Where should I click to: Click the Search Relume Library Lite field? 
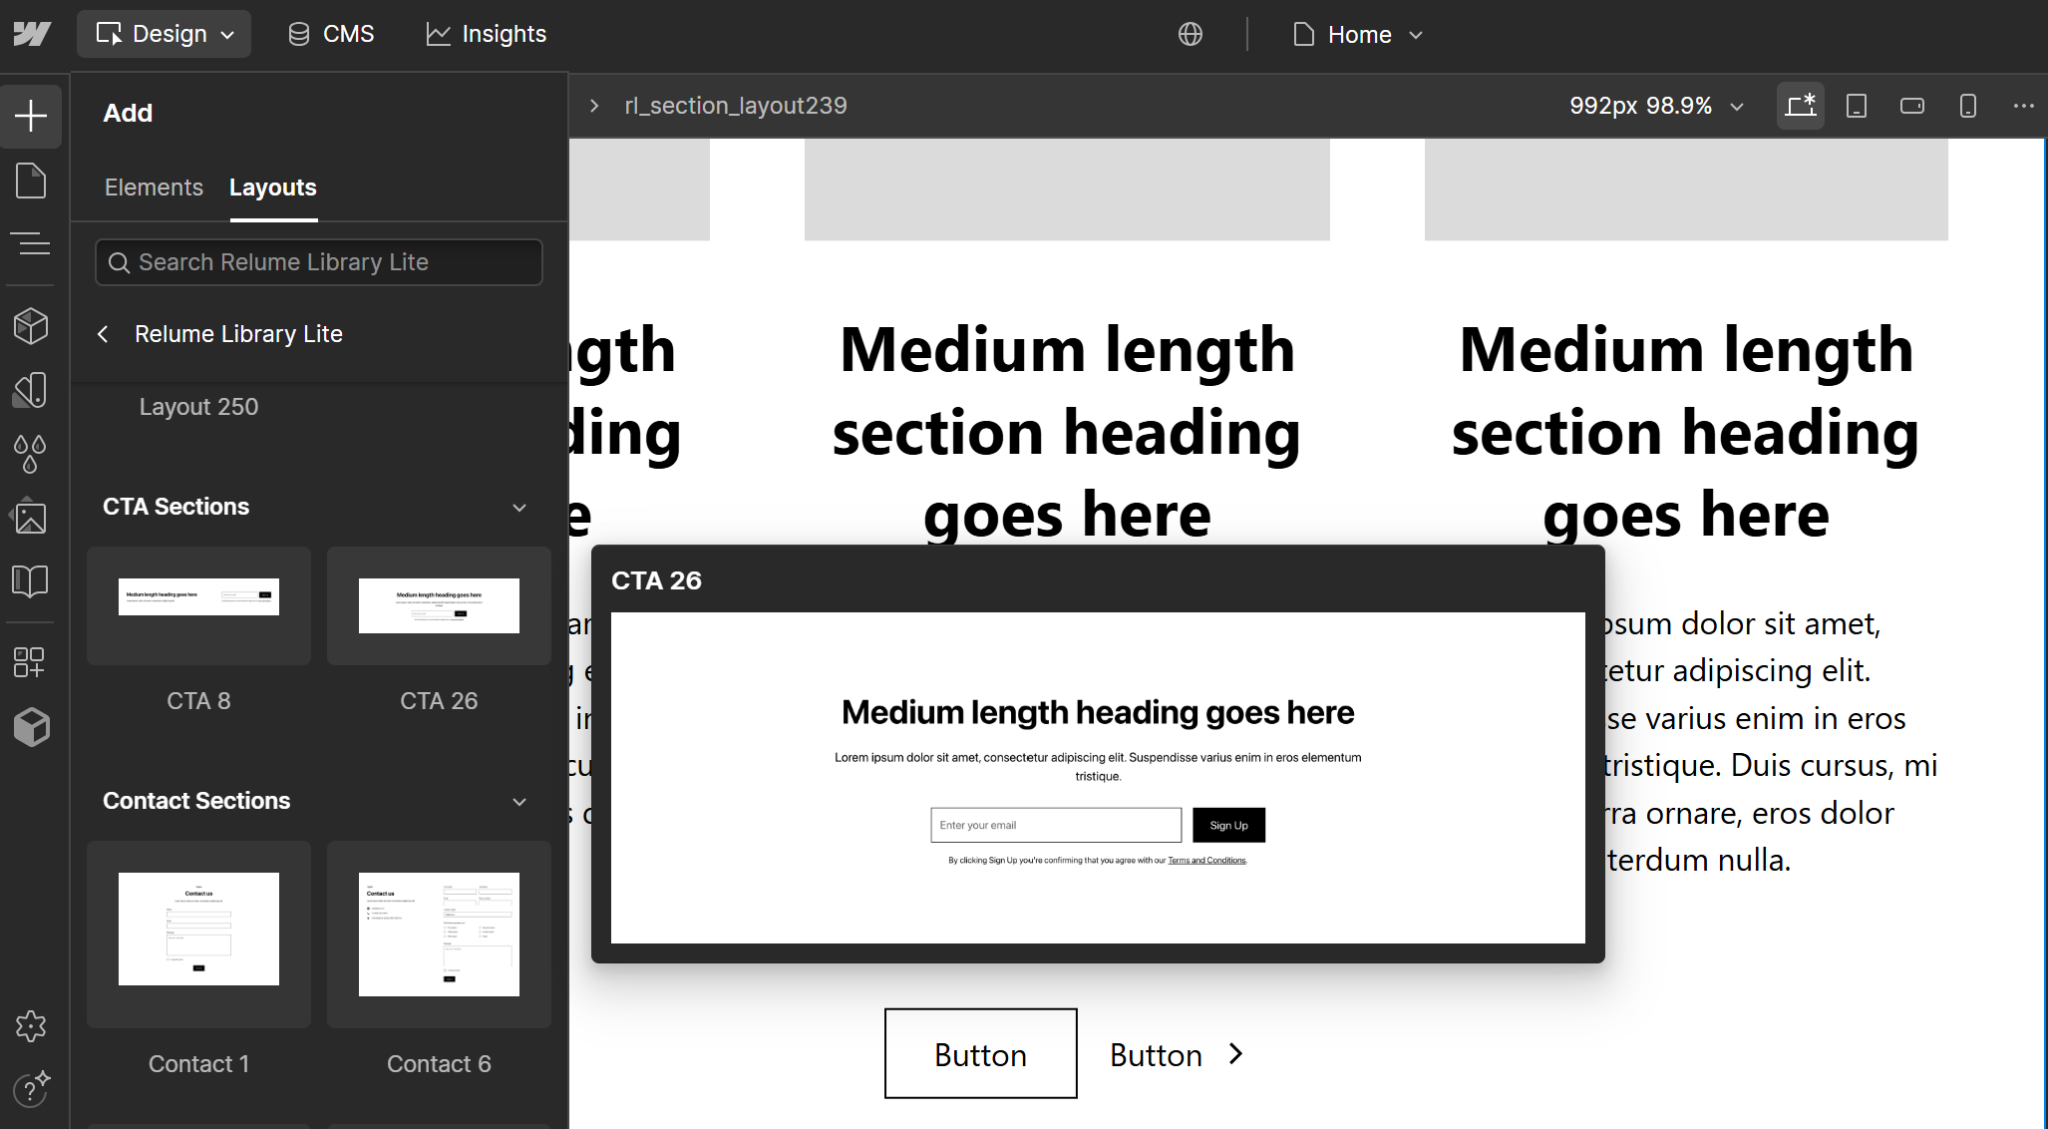[320, 262]
